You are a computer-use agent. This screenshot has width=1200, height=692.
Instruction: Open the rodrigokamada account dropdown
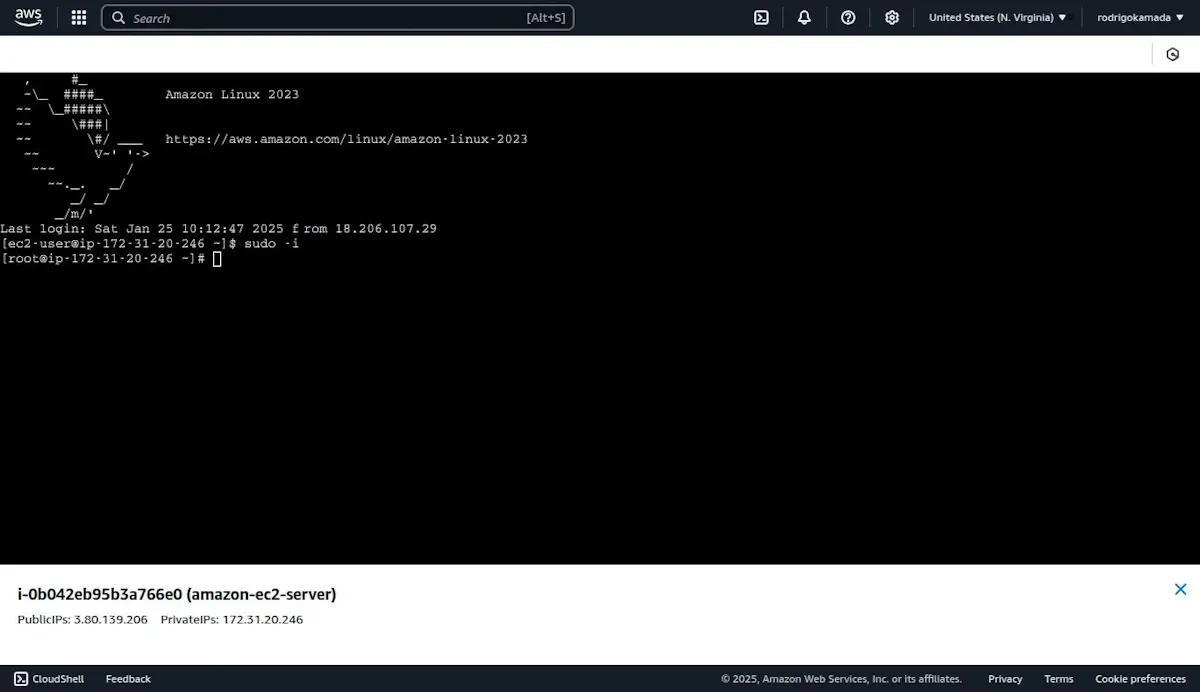pyautogui.click(x=1139, y=17)
